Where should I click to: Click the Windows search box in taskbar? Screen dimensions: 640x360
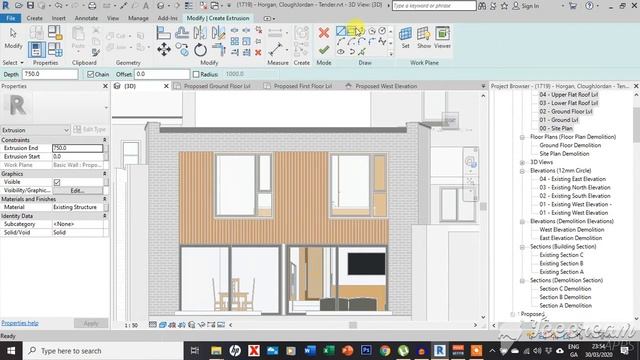tap(102, 351)
